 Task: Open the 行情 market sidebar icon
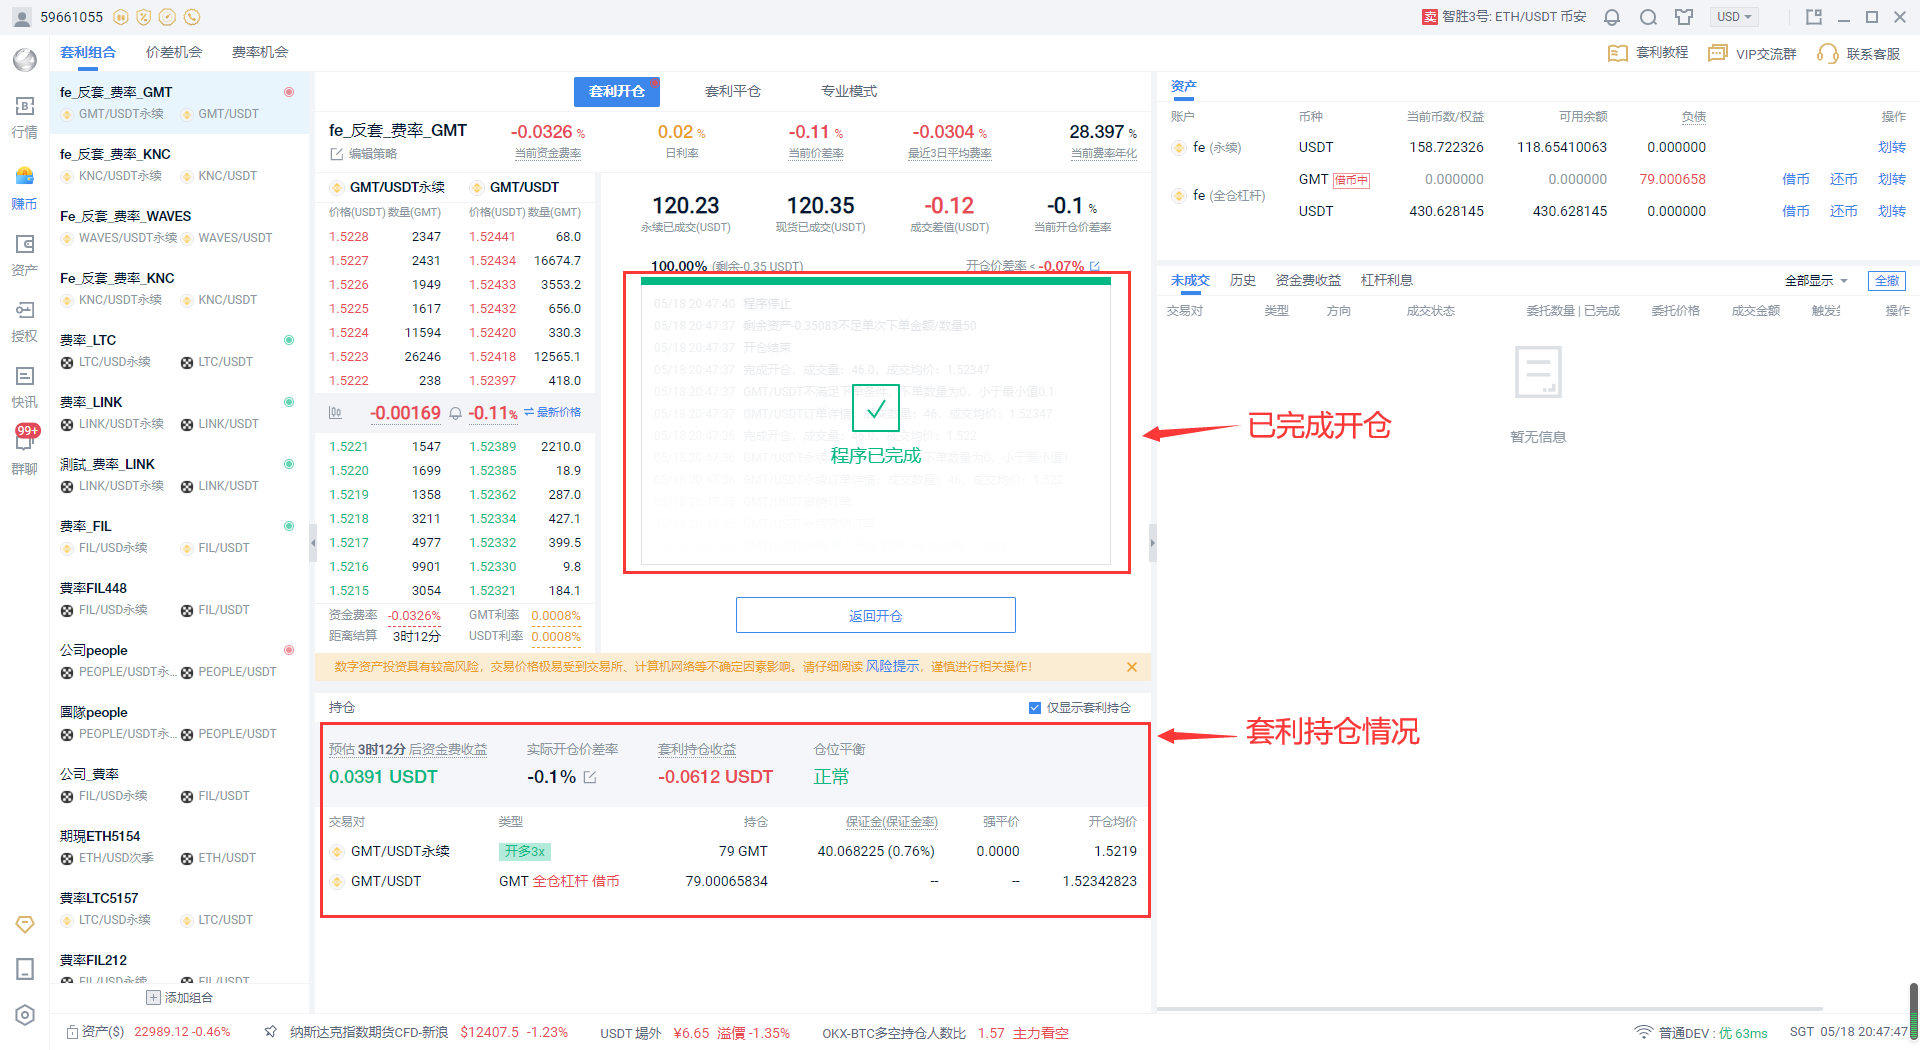click(24, 117)
